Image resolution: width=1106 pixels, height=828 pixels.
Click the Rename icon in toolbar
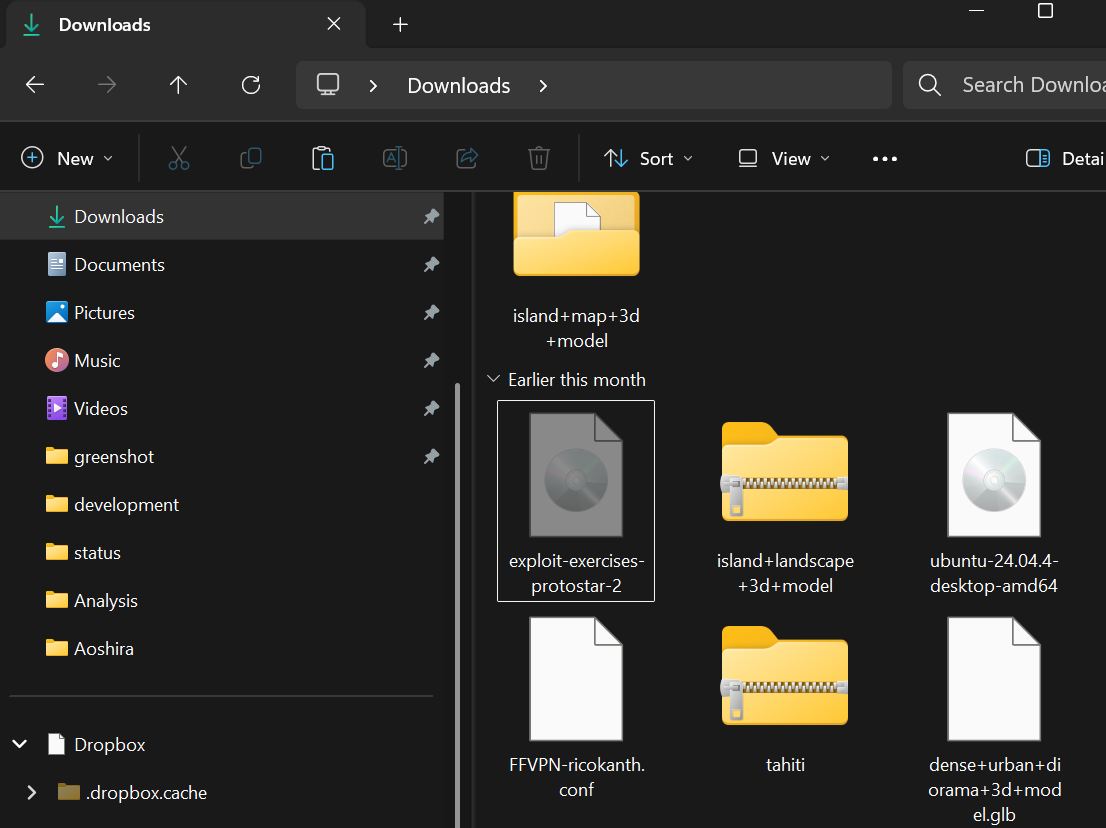click(x=395, y=158)
